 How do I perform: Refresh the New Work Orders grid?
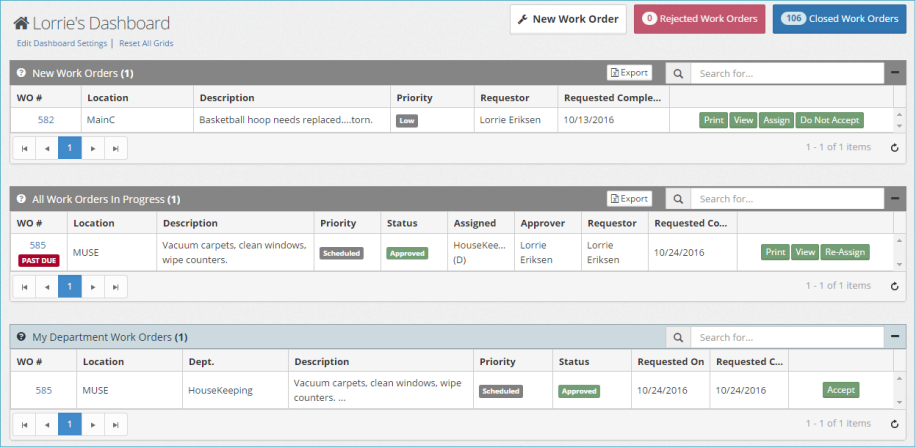click(895, 148)
